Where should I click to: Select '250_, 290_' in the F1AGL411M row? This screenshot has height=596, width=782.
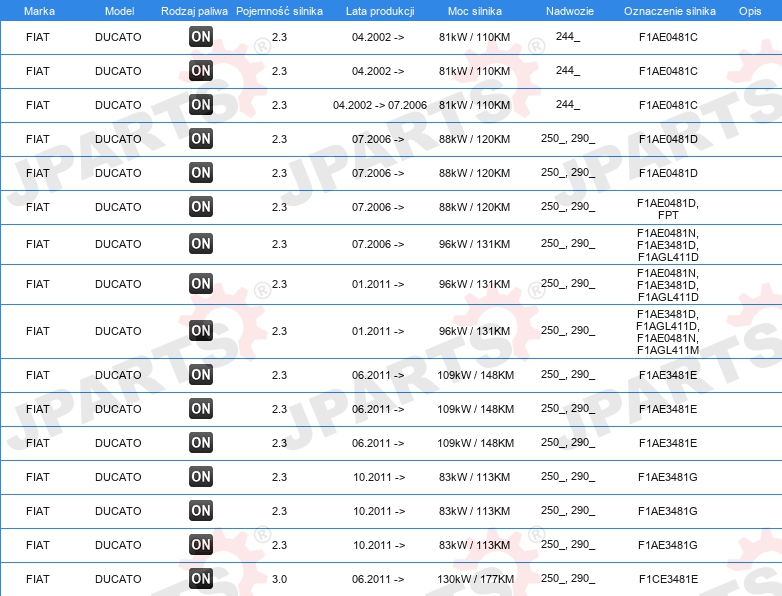pos(568,331)
